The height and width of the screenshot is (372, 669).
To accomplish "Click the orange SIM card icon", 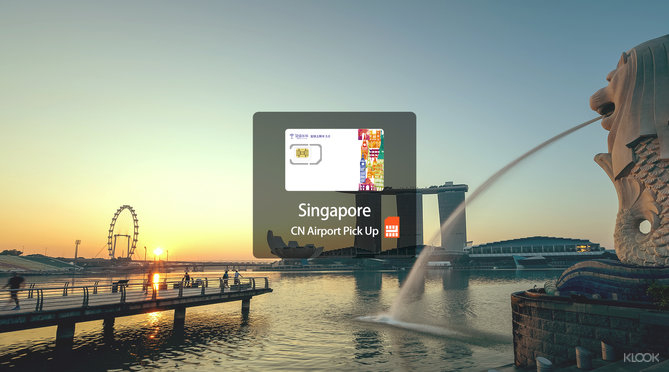I will pos(392,227).
